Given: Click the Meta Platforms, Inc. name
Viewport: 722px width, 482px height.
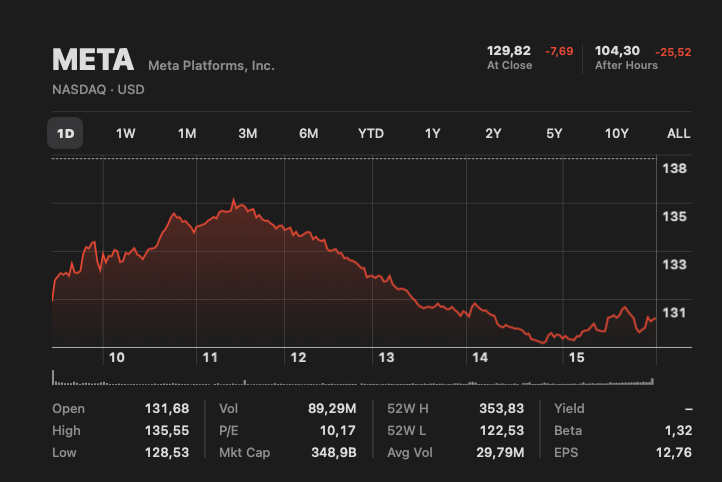Looking at the screenshot, I should pos(211,65).
